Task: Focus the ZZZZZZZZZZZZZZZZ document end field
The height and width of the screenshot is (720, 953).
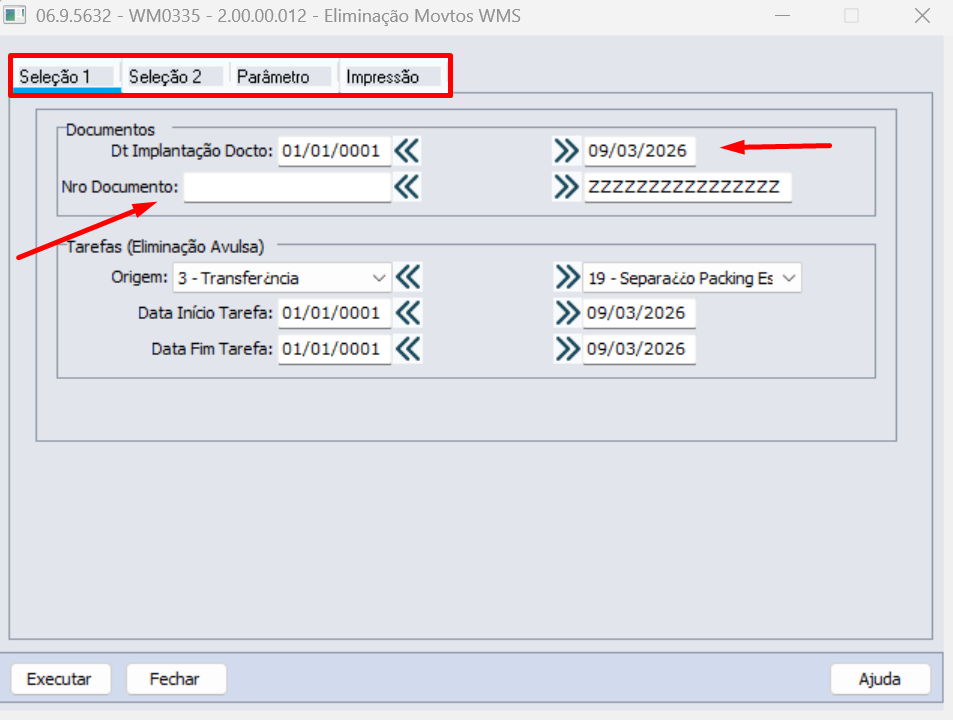Action: click(687, 187)
